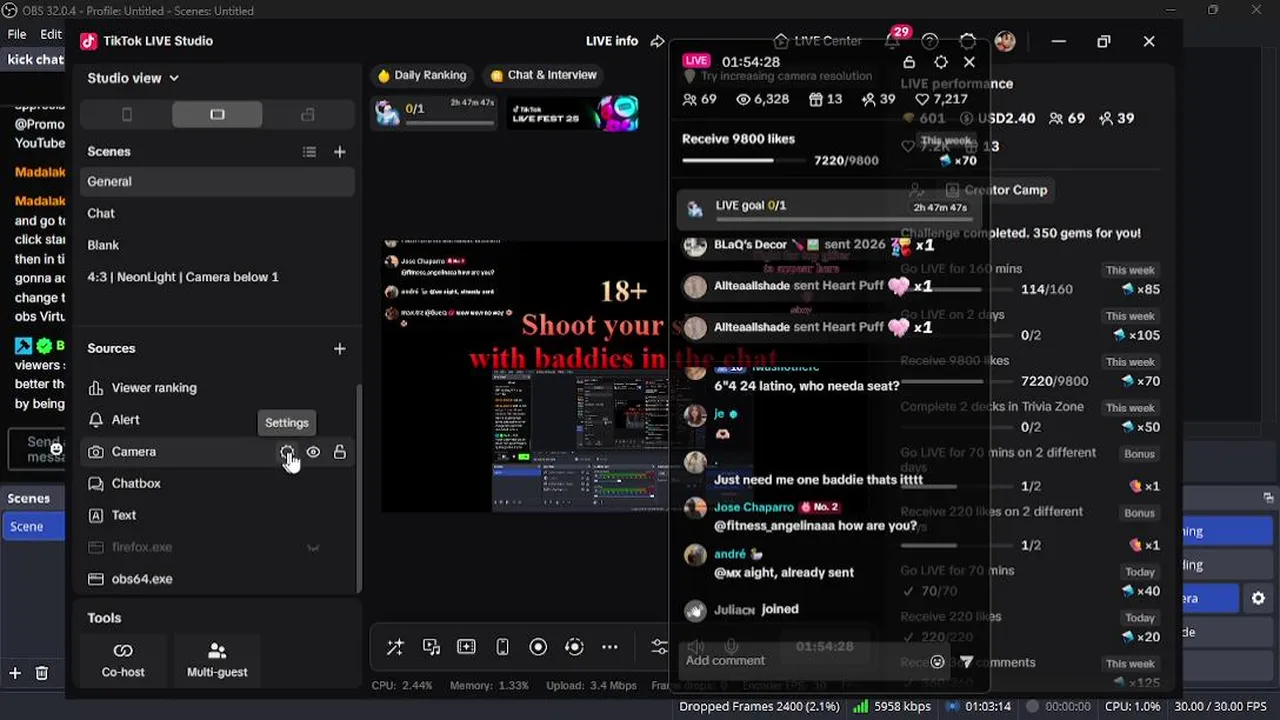Image resolution: width=1280 pixels, height=720 pixels.
Task: Open Multi-guest tool
Action: click(x=217, y=660)
